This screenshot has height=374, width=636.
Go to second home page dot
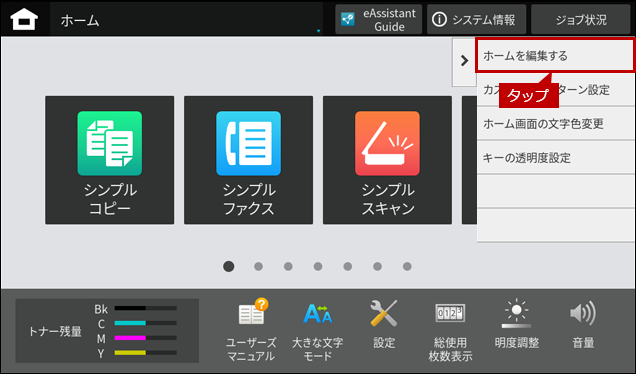[258, 267]
